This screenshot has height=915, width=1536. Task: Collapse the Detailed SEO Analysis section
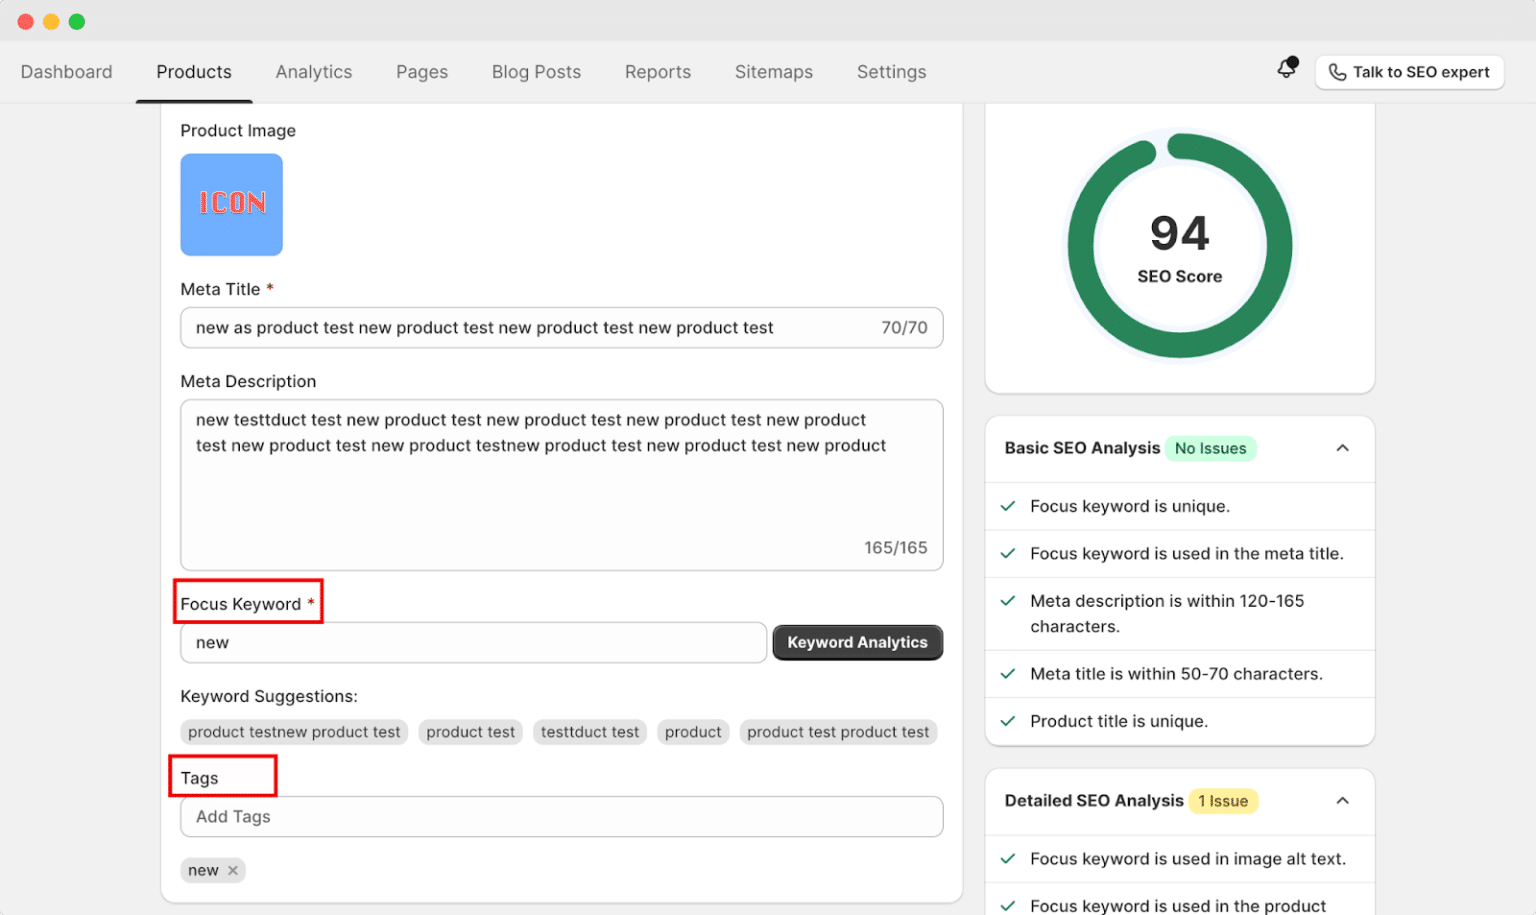[x=1342, y=801]
